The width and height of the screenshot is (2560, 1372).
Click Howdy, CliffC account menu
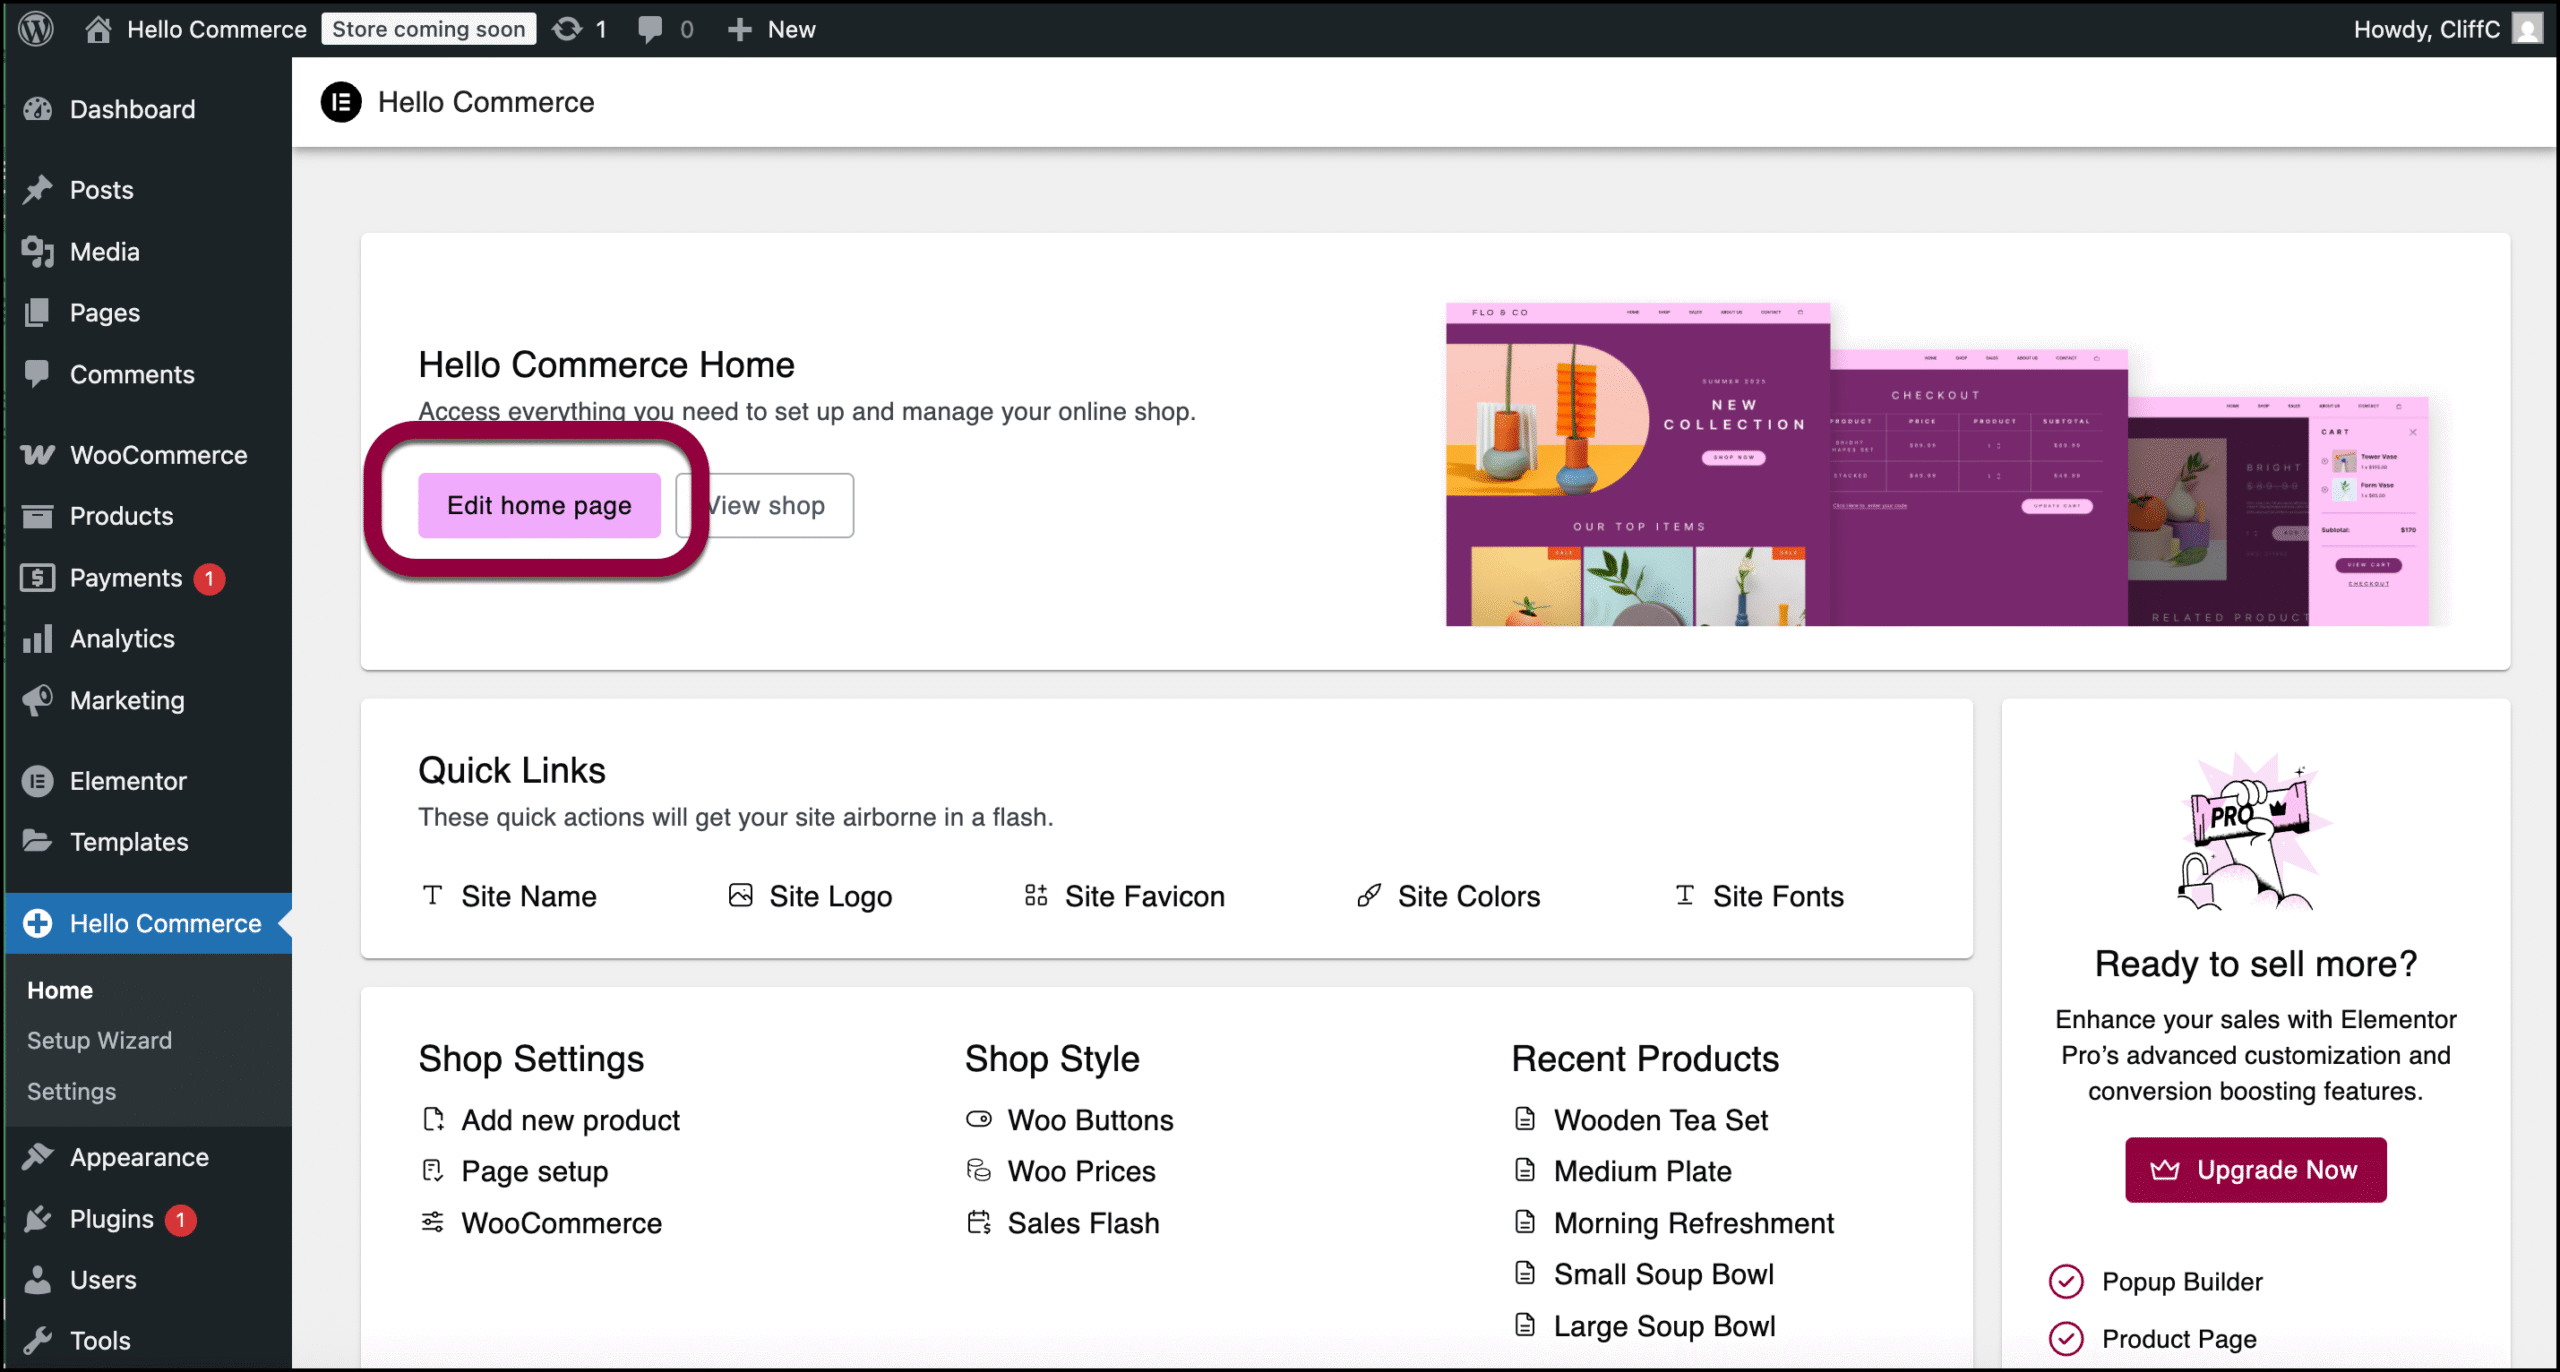point(2447,29)
